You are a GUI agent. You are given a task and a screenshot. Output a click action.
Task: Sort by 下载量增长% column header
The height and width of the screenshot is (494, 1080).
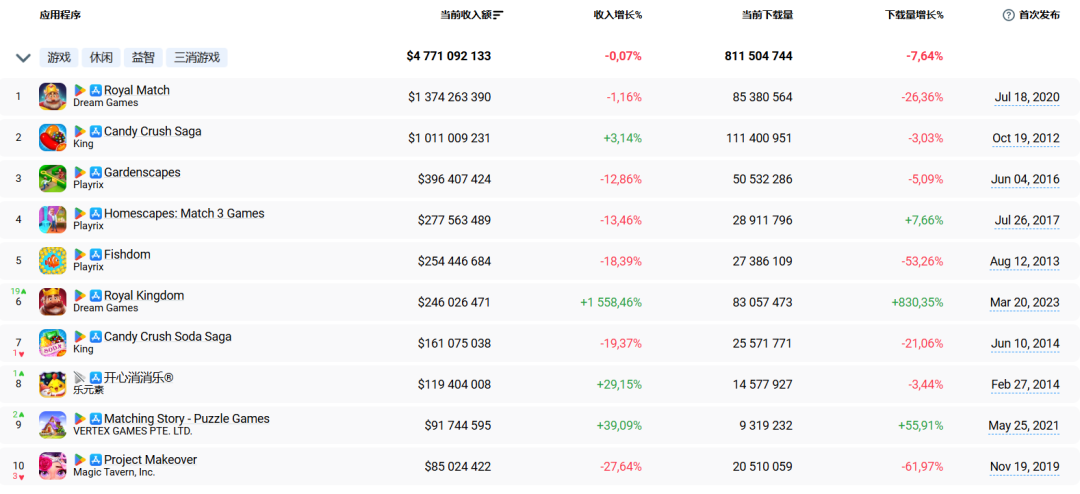pos(914,15)
